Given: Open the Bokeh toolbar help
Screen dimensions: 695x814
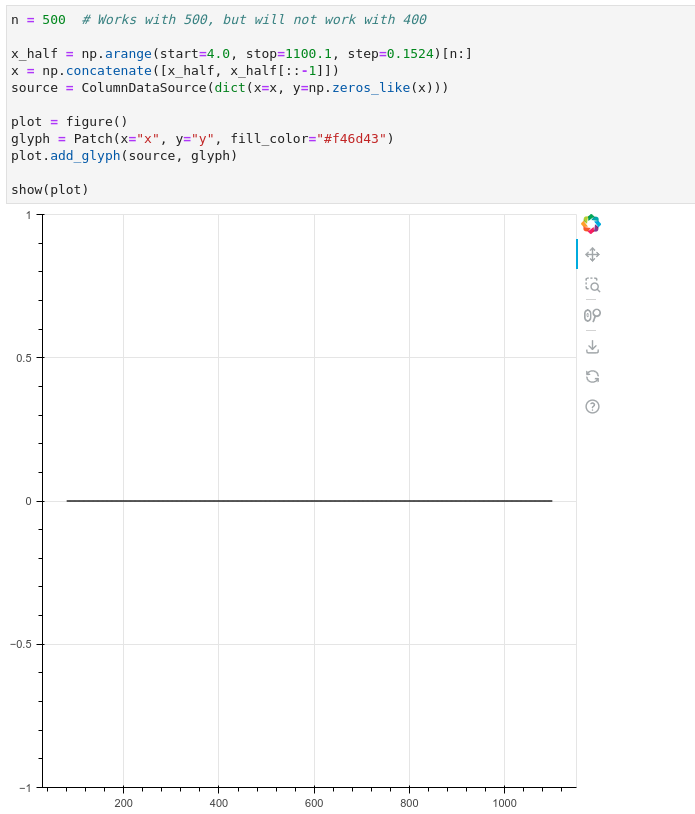Looking at the screenshot, I should pos(592,406).
